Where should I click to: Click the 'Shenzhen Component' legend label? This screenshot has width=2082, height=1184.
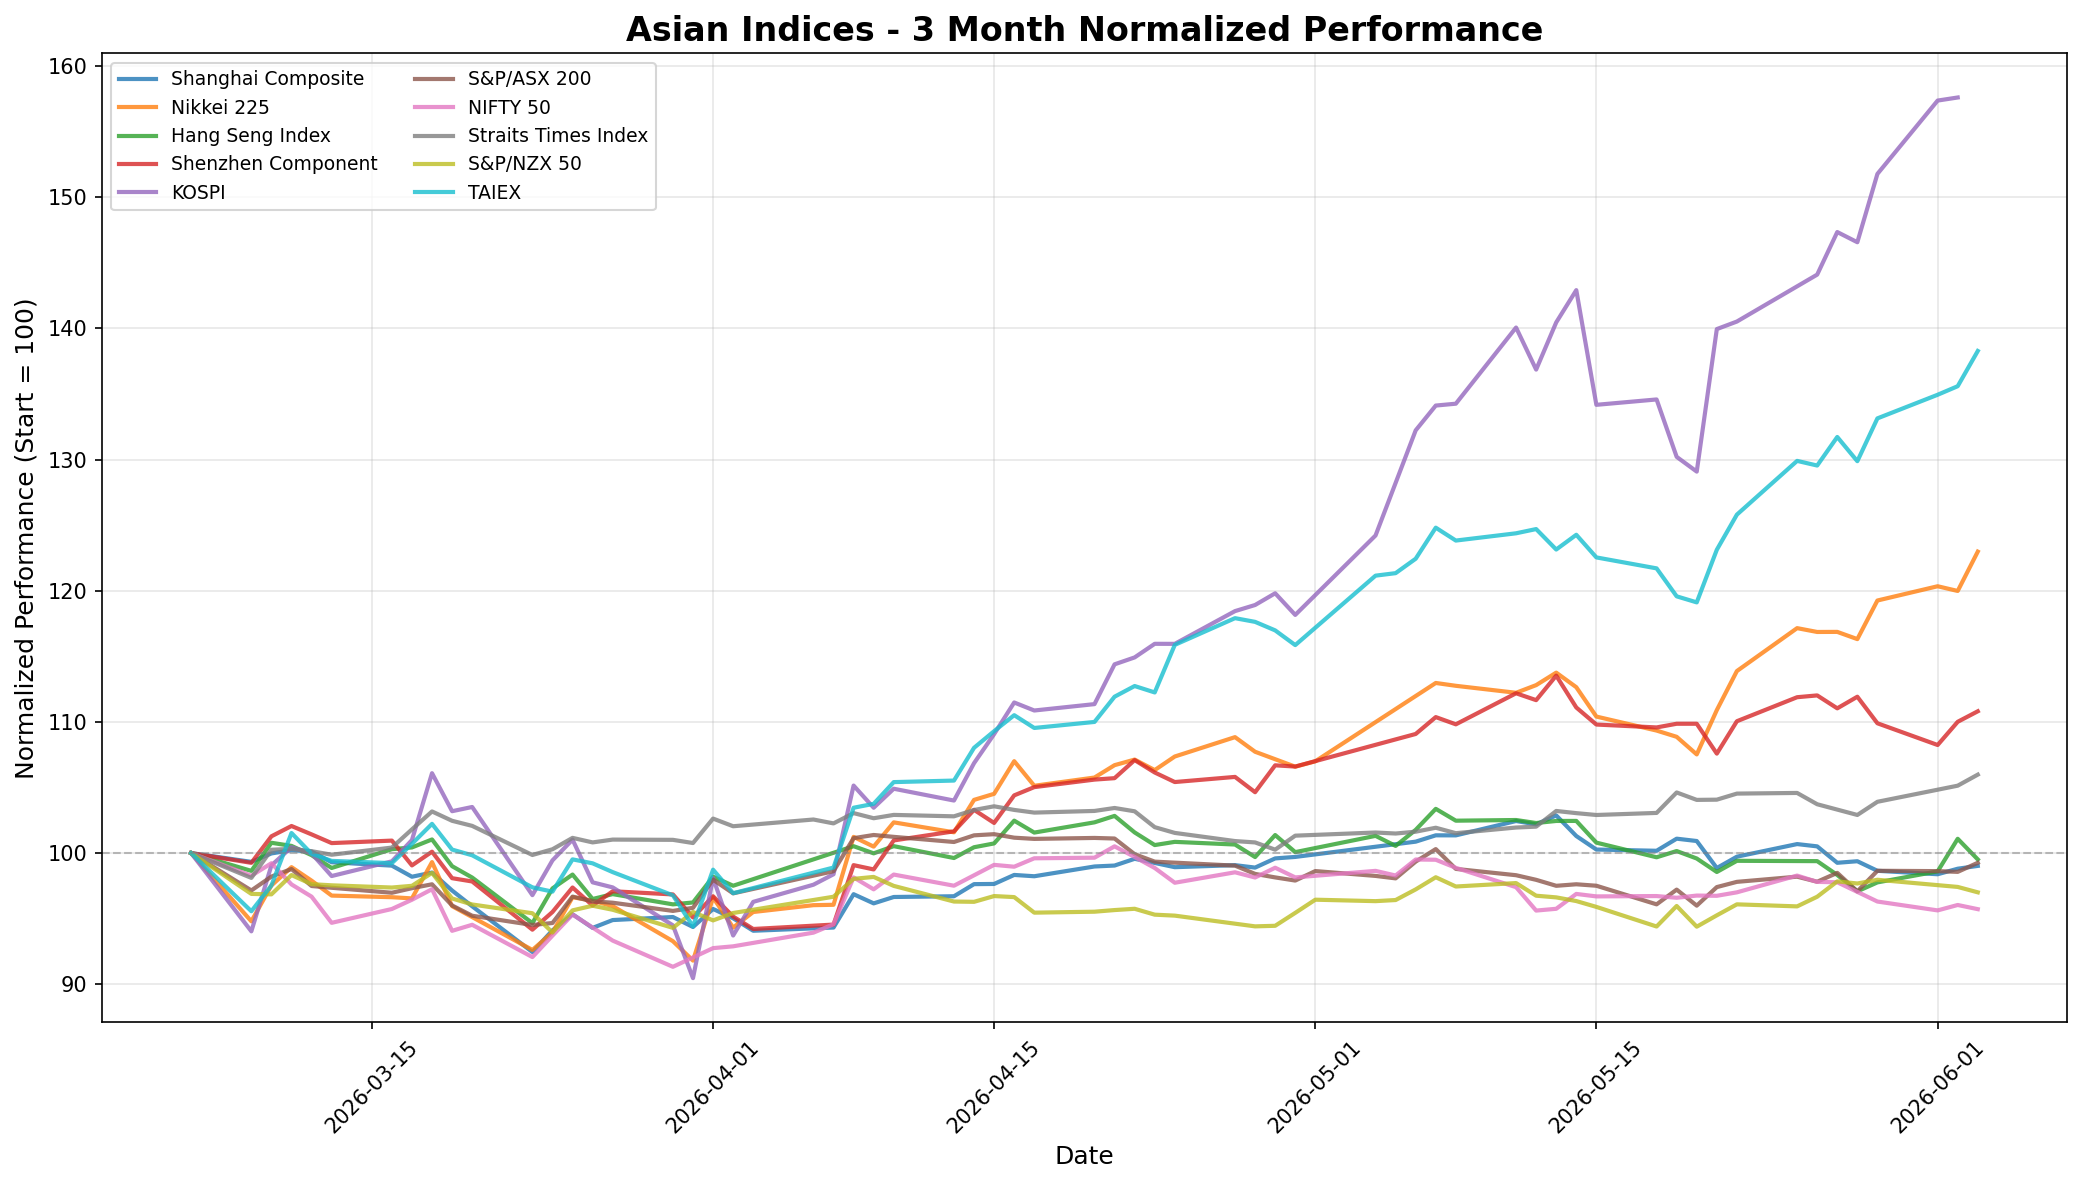point(274,164)
